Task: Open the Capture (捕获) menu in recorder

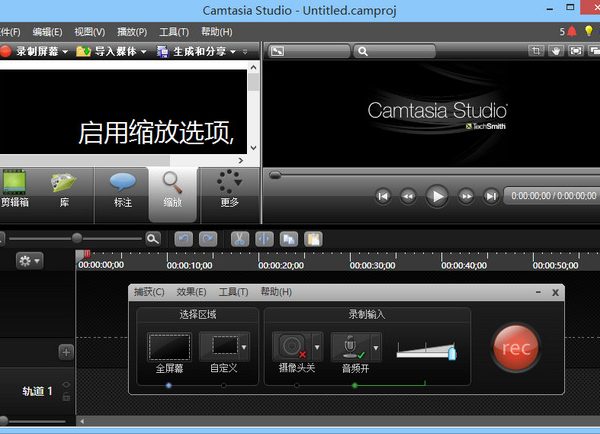Action: click(x=148, y=292)
